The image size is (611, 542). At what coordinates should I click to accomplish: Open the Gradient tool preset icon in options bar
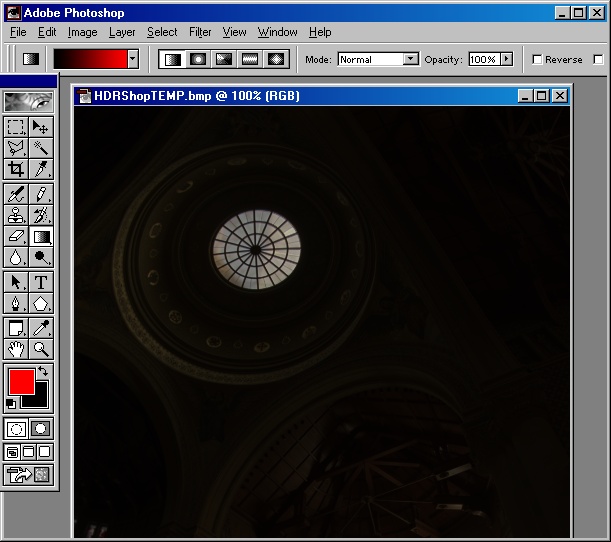[31, 59]
